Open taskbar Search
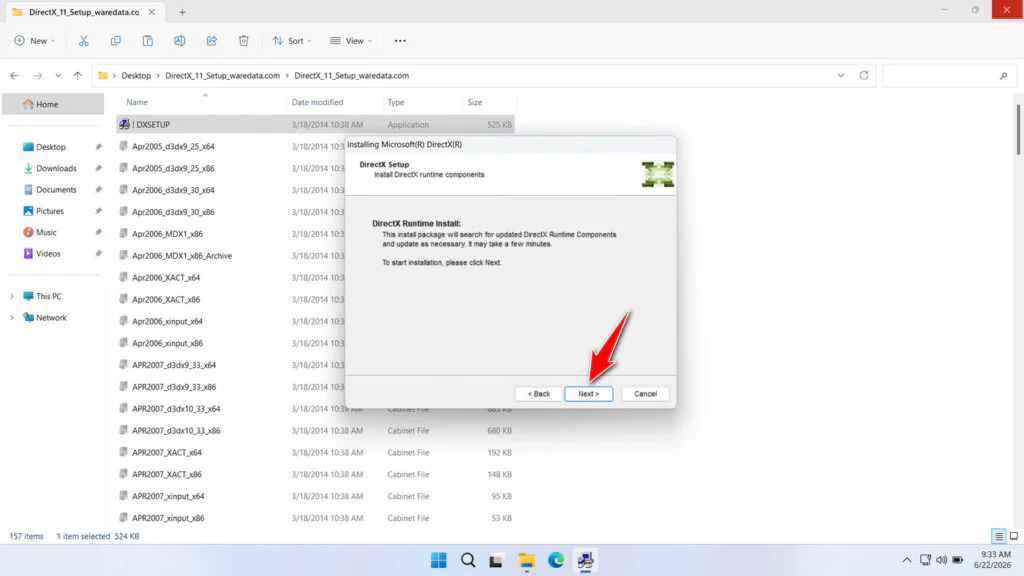Image resolution: width=1024 pixels, height=576 pixels. (x=468, y=560)
